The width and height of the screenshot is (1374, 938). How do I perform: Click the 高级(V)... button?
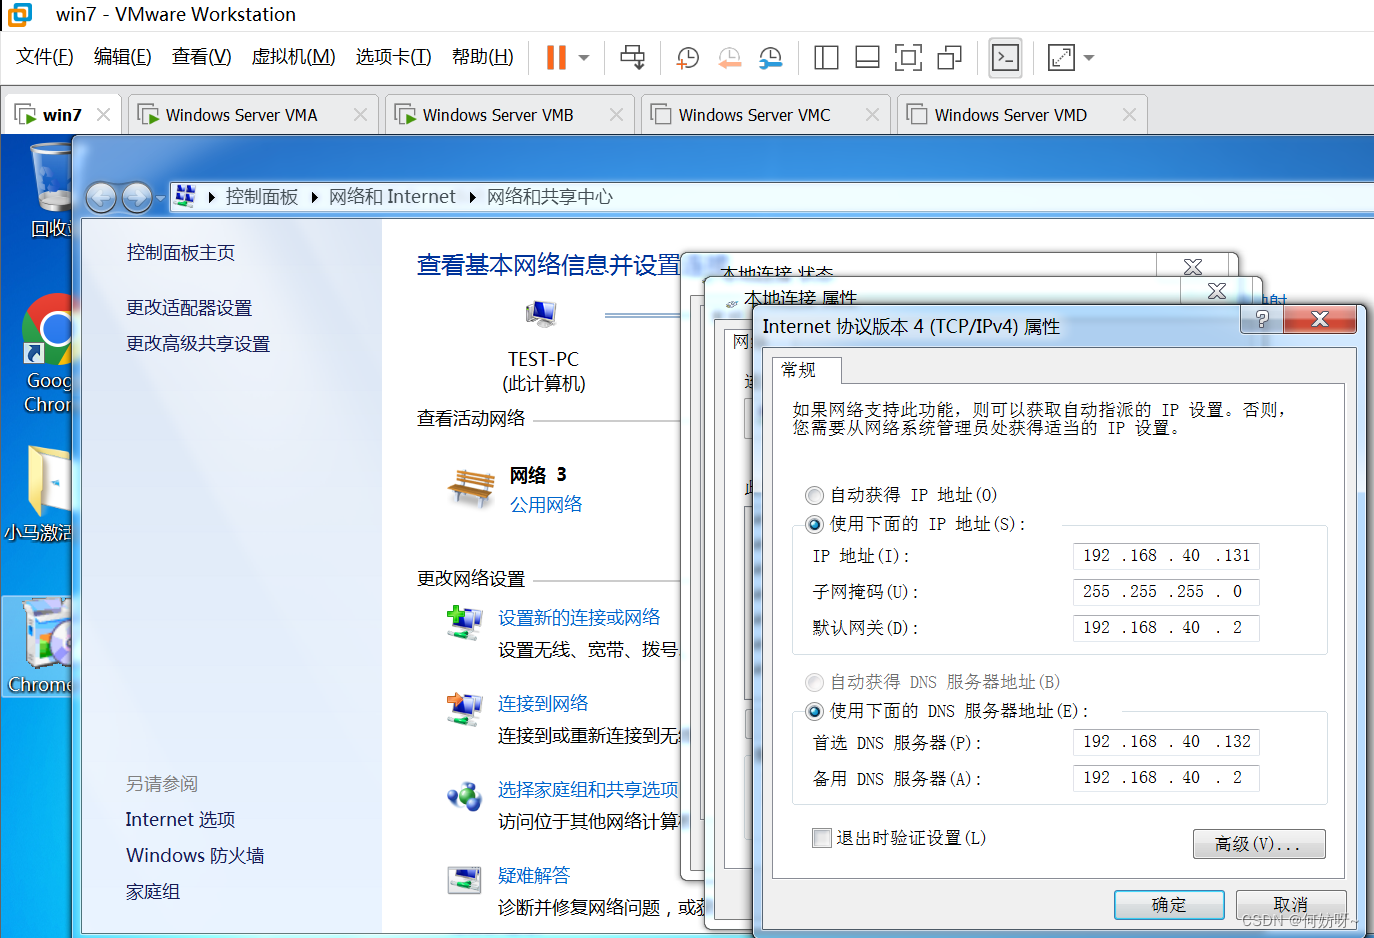click(x=1258, y=844)
